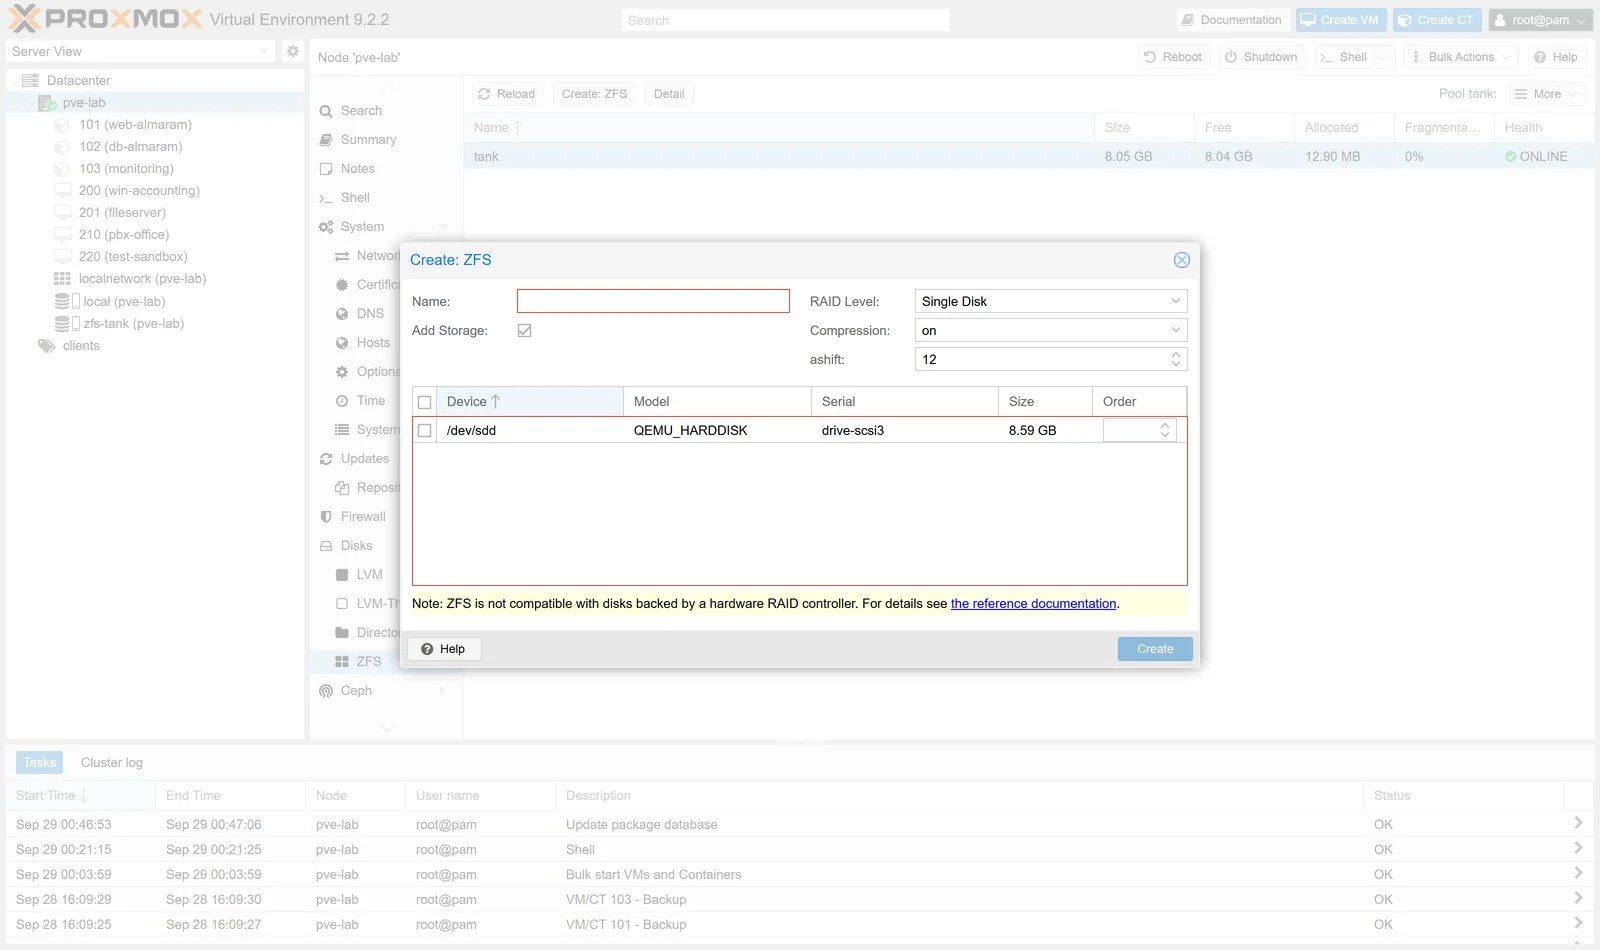This screenshot has height=950, width=1600.
Task: Close the Create: ZFS dialog
Action: tap(1181, 260)
